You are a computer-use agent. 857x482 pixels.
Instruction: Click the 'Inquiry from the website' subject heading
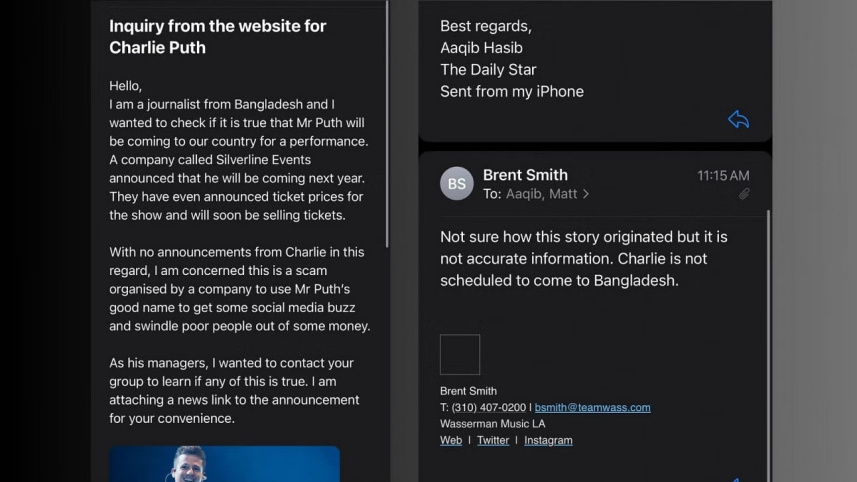218,36
